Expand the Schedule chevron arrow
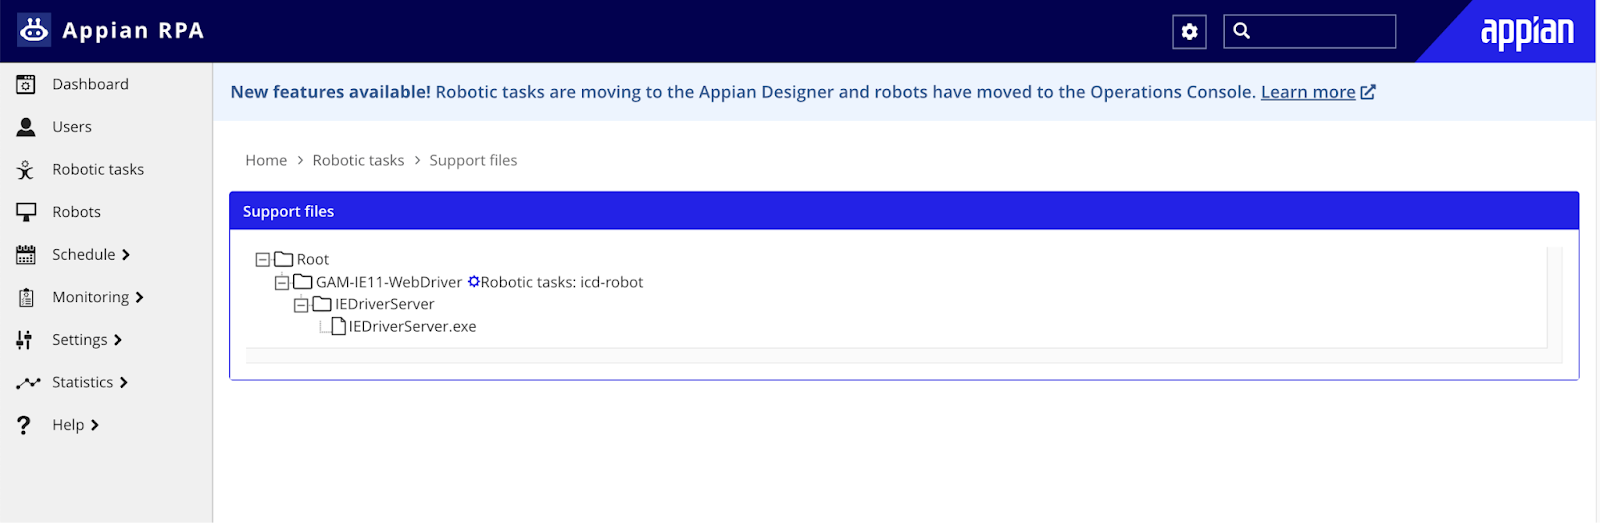Screen dimensions: 1600x523 [x=126, y=255]
